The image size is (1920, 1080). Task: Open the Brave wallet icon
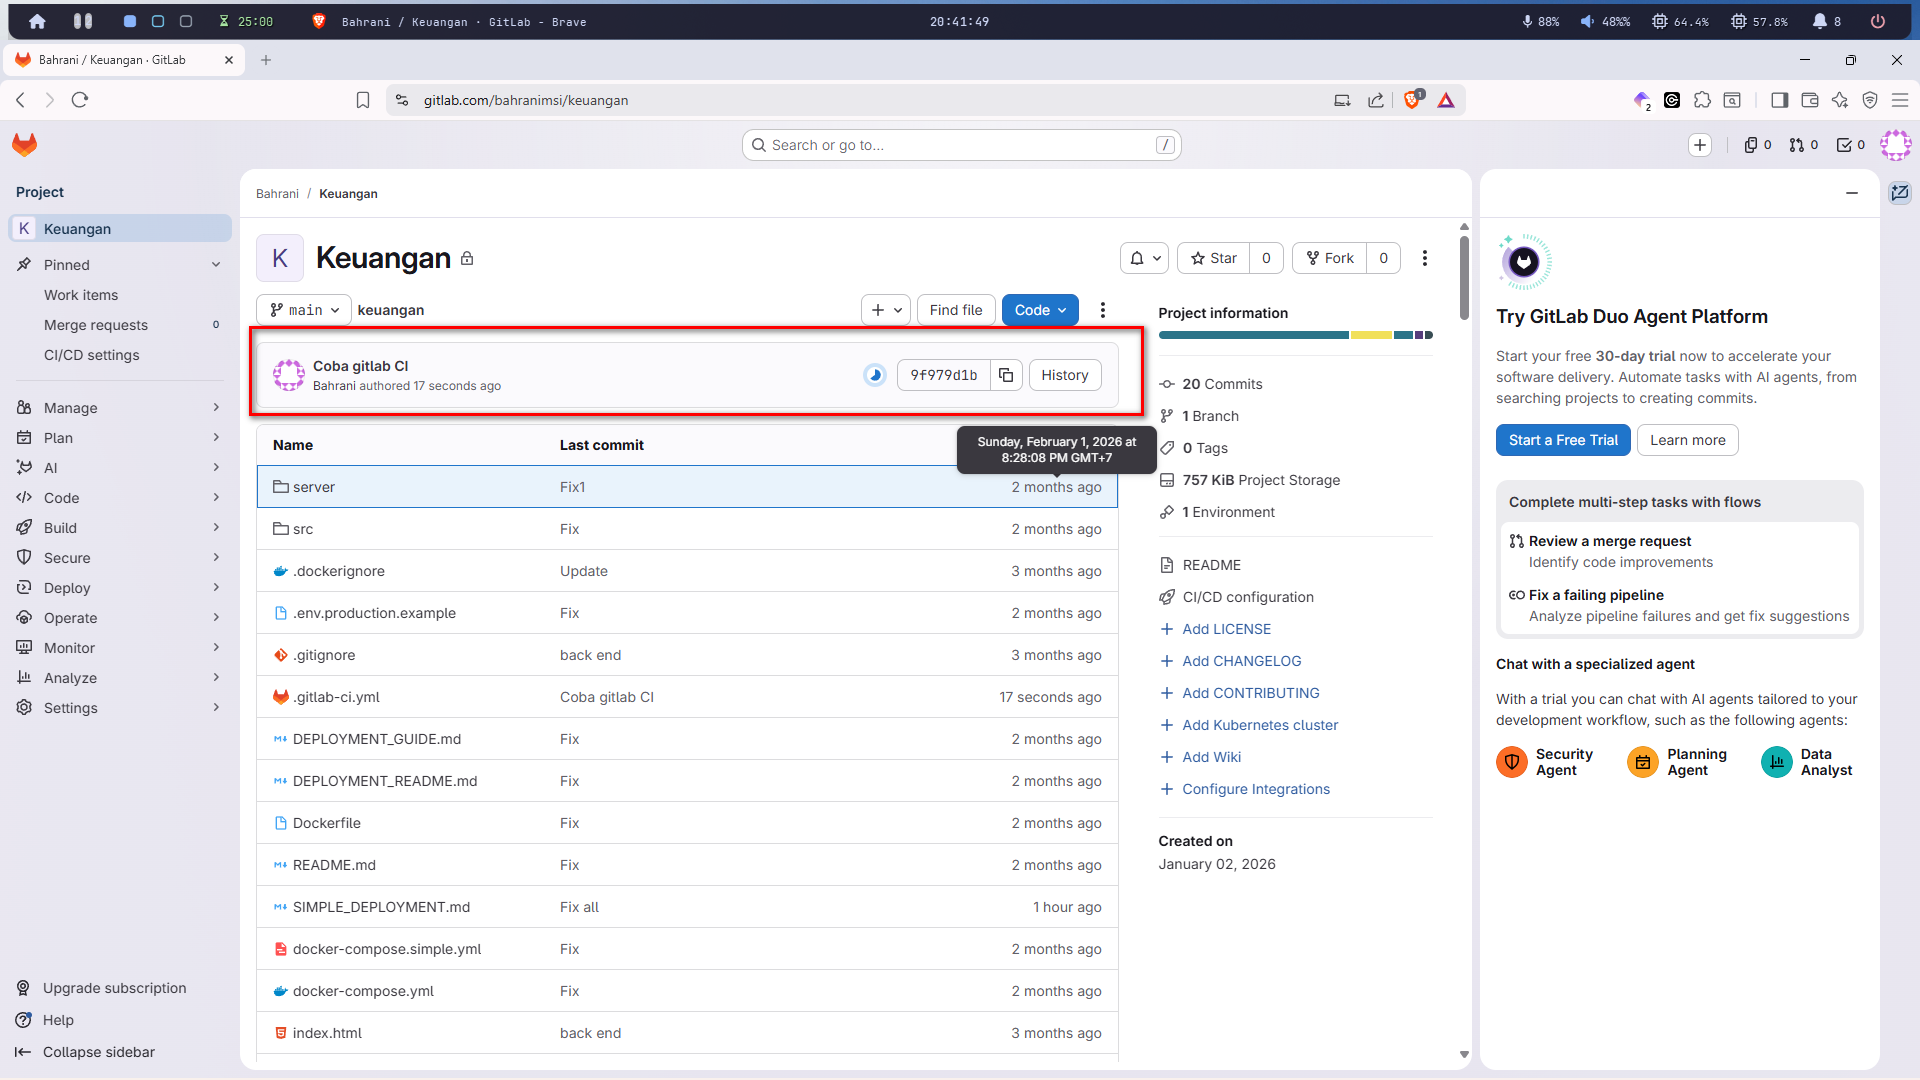point(1809,100)
